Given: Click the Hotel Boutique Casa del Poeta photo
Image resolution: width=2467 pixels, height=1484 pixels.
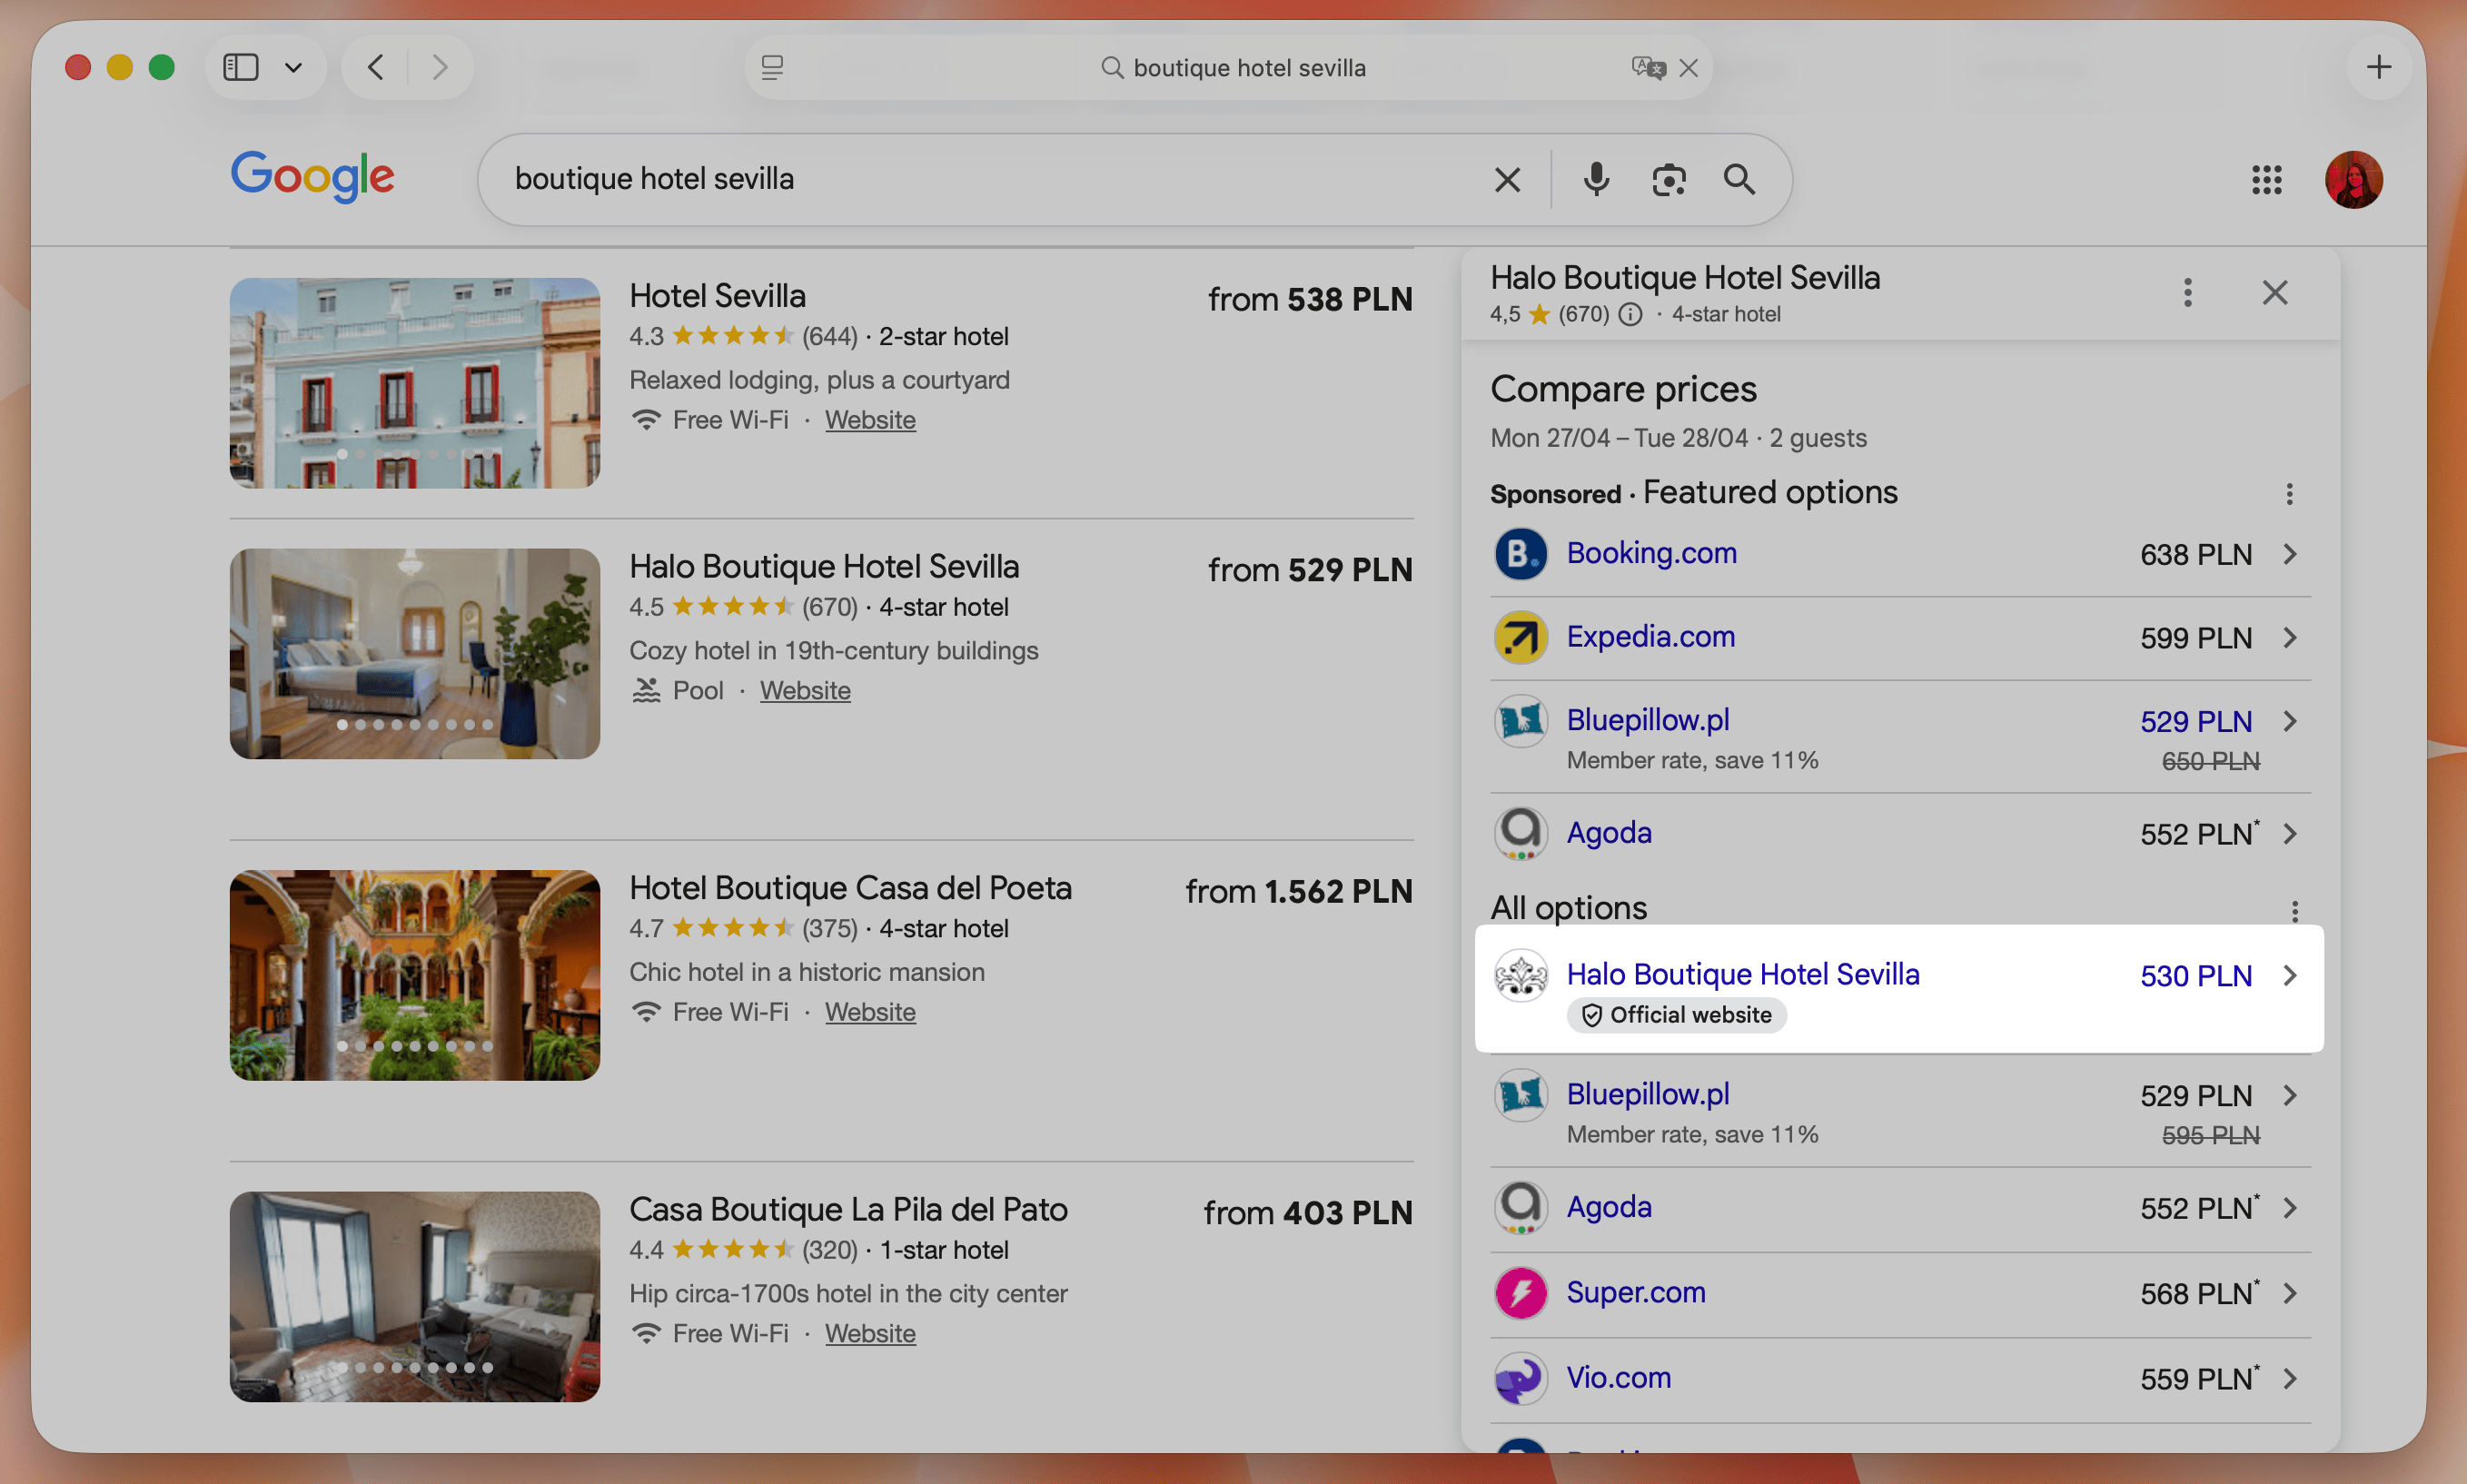Looking at the screenshot, I should click(x=414, y=975).
